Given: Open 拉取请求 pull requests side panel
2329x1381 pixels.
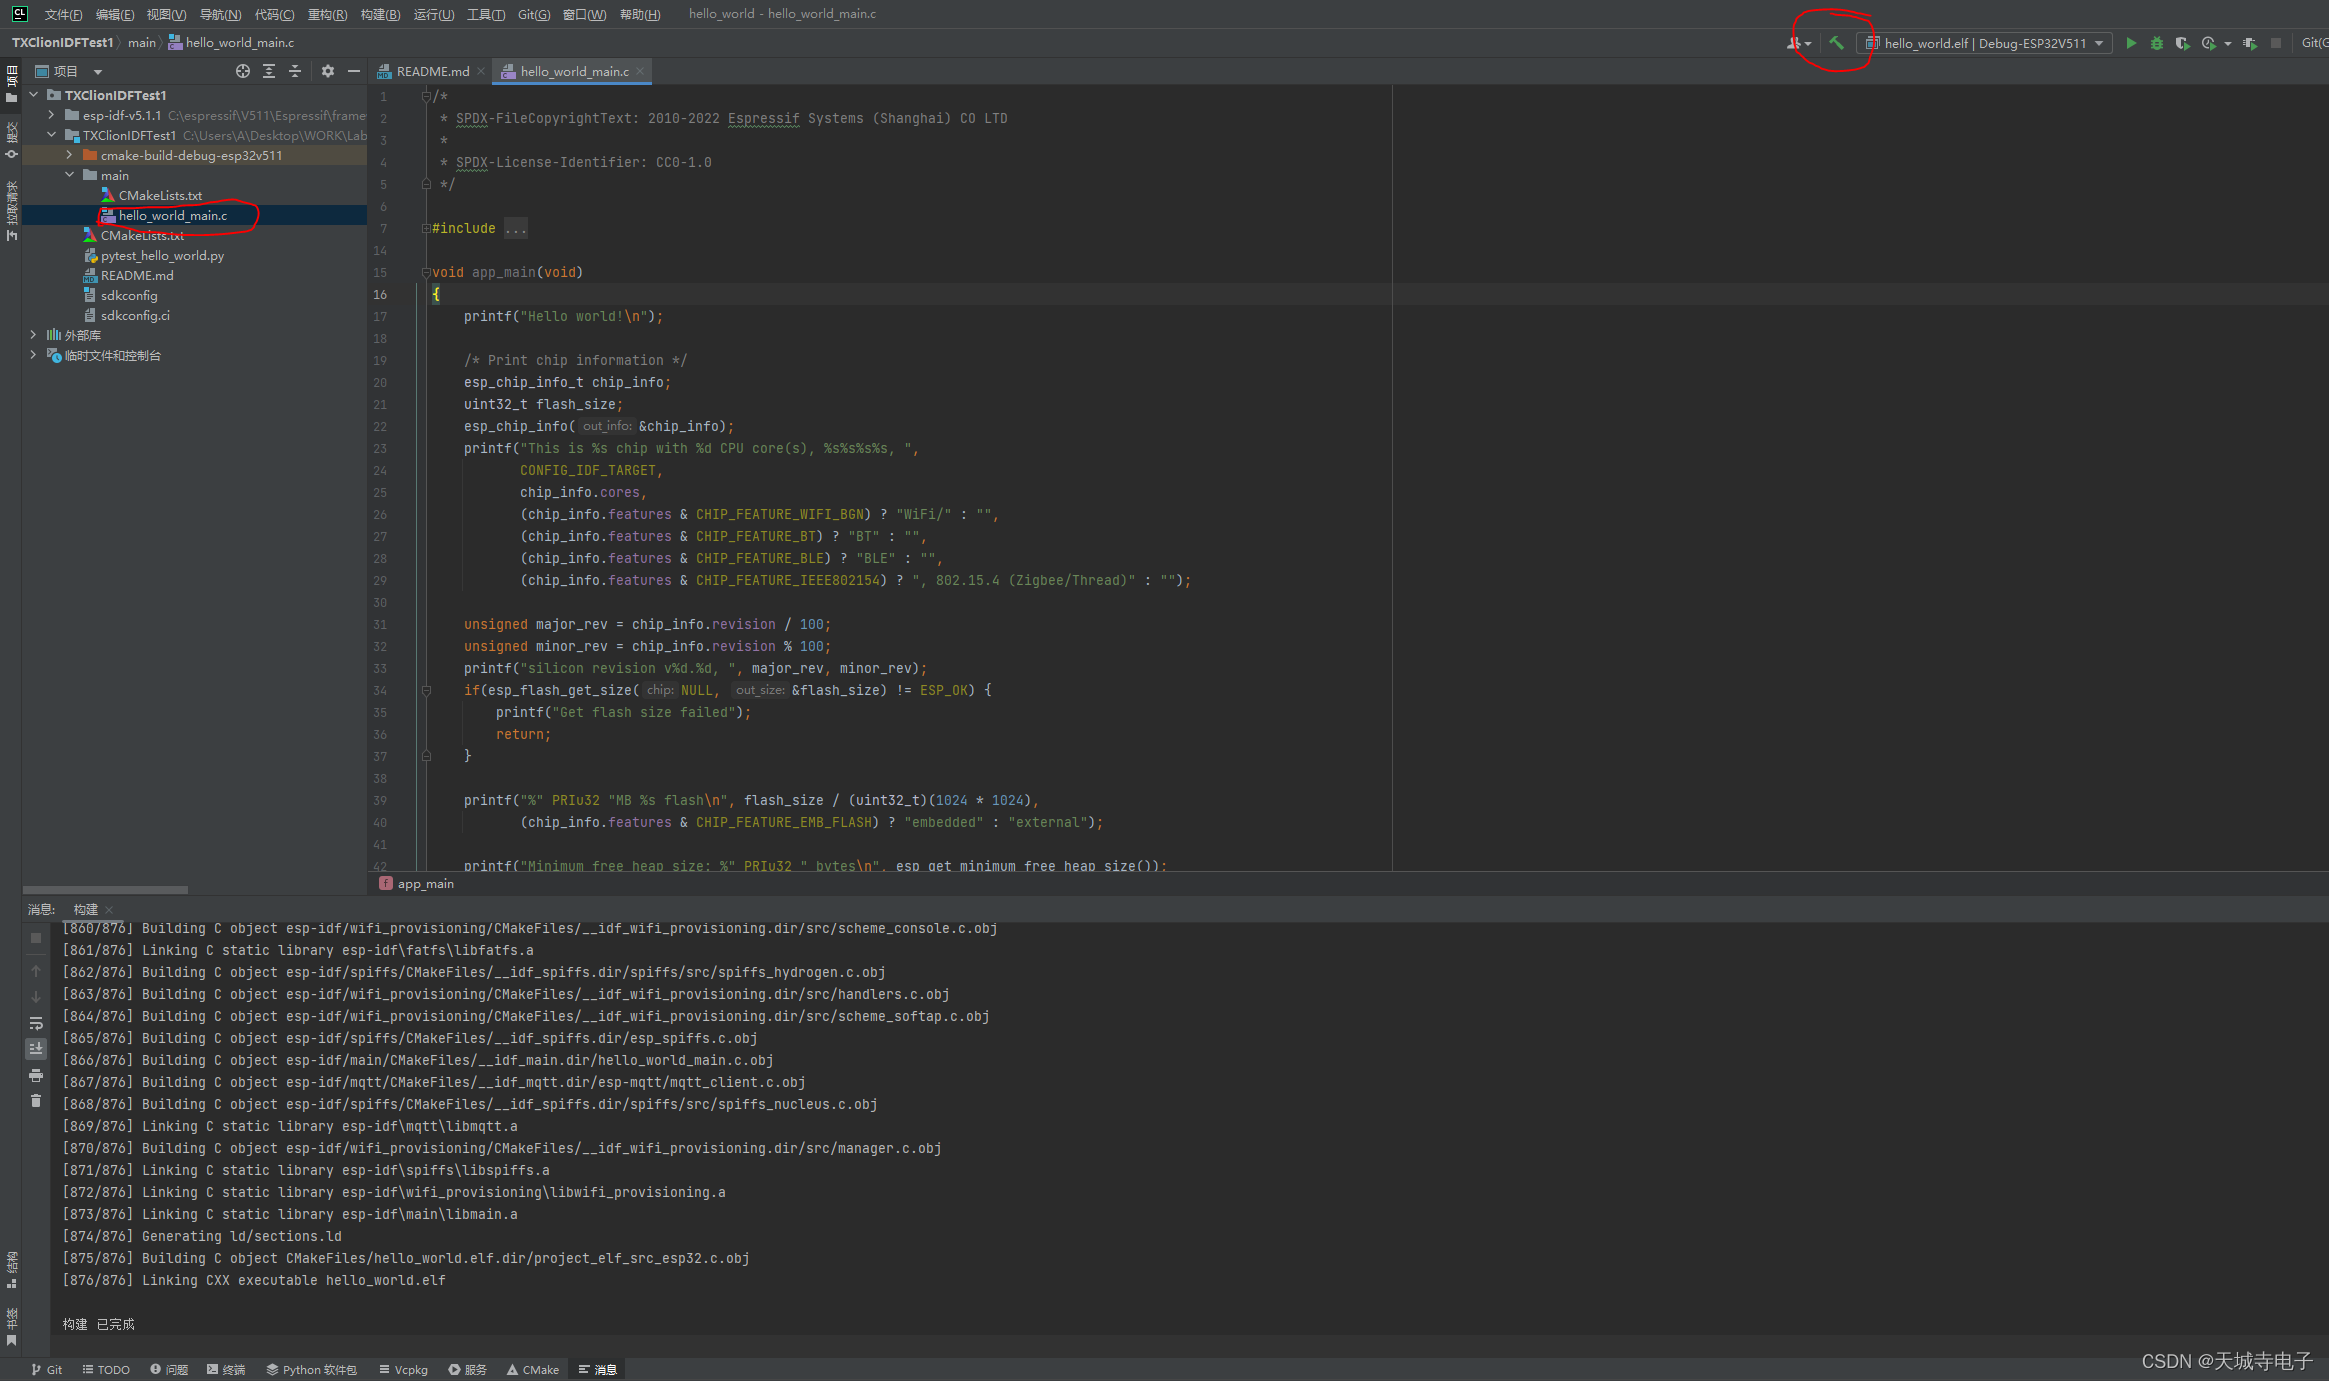Looking at the screenshot, I should 11,210.
